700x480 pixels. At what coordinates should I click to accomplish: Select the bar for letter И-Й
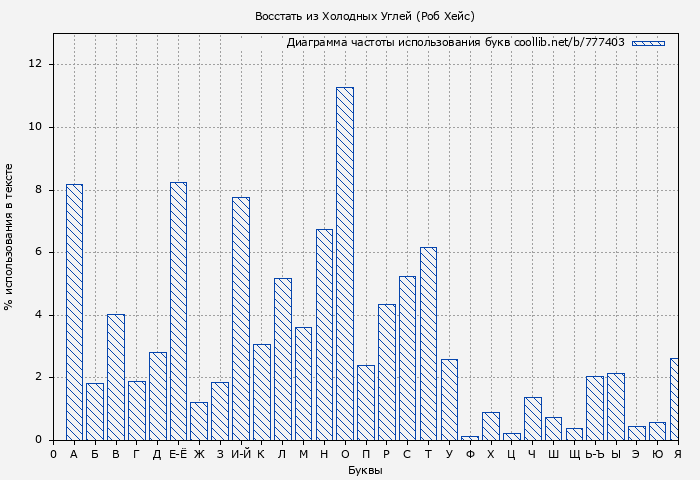click(x=240, y=318)
